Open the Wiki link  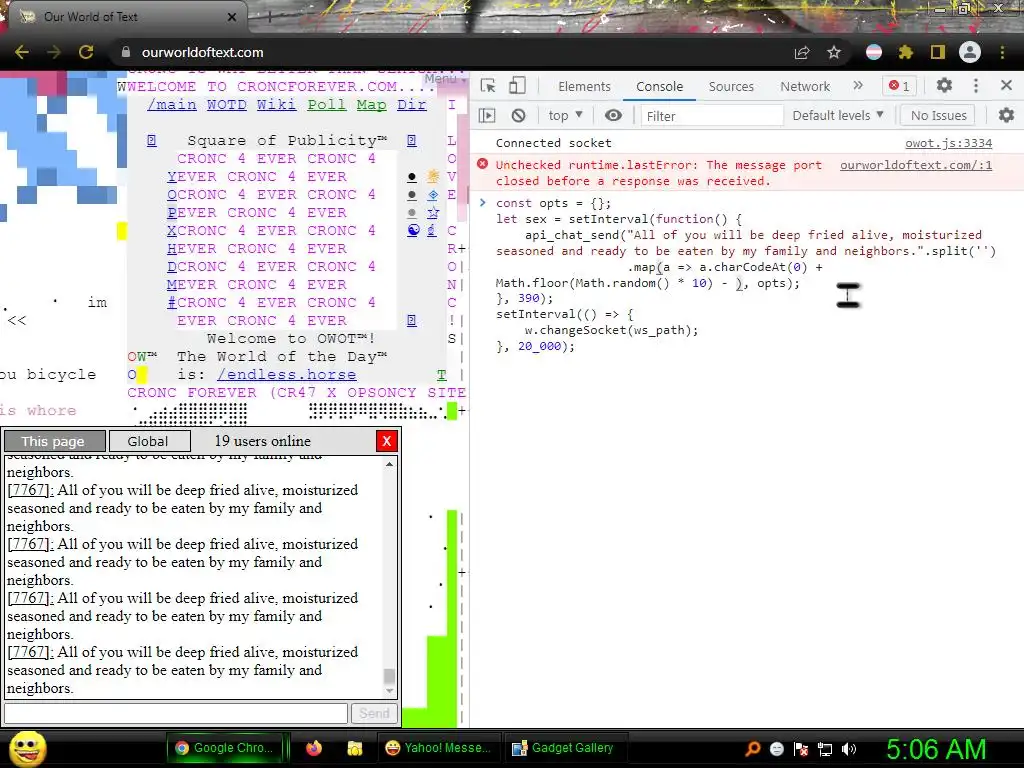276,104
